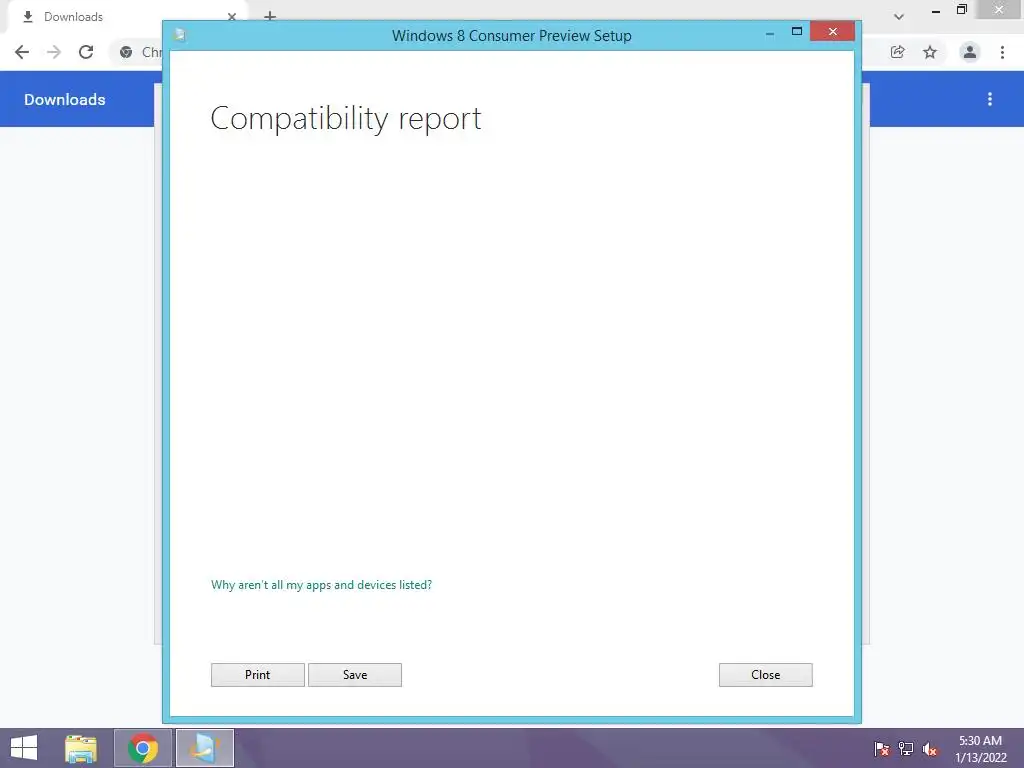Image resolution: width=1024 pixels, height=768 pixels.
Task: Save the compatibility report
Action: click(x=355, y=675)
